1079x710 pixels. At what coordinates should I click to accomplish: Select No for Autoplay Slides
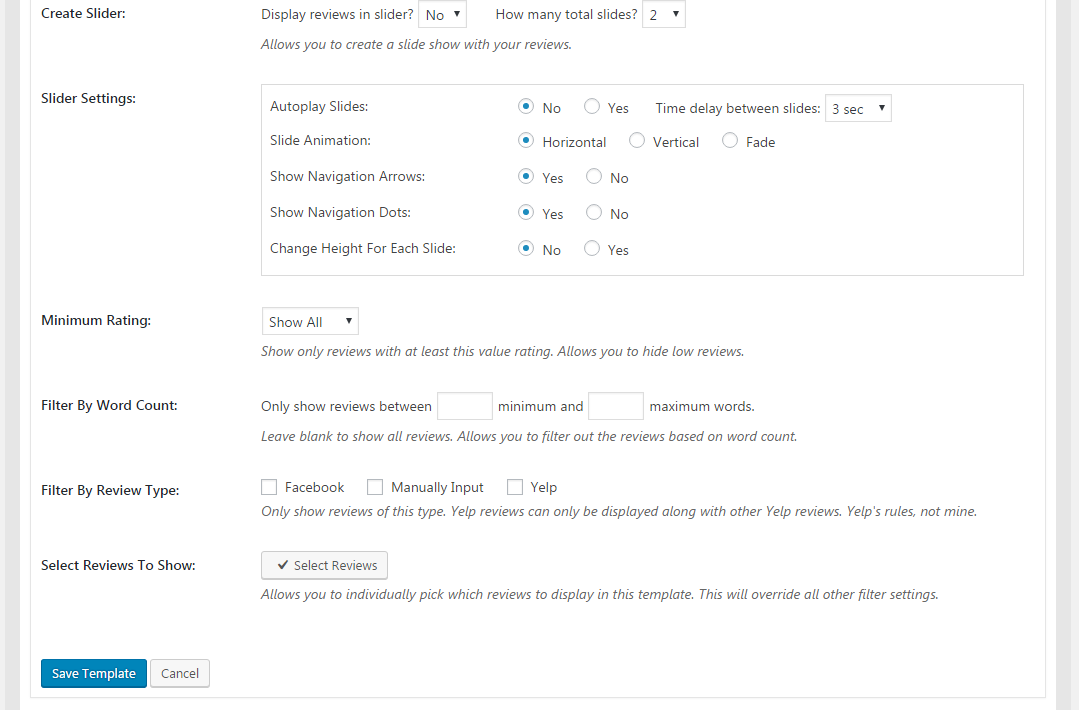526,106
